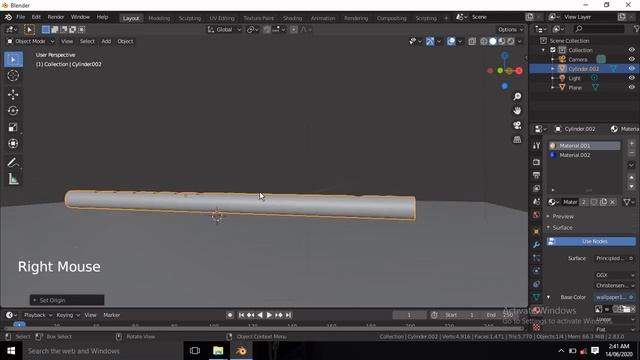
Task: Click the viewport zoom magnifier icon
Action: [x=517, y=96]
